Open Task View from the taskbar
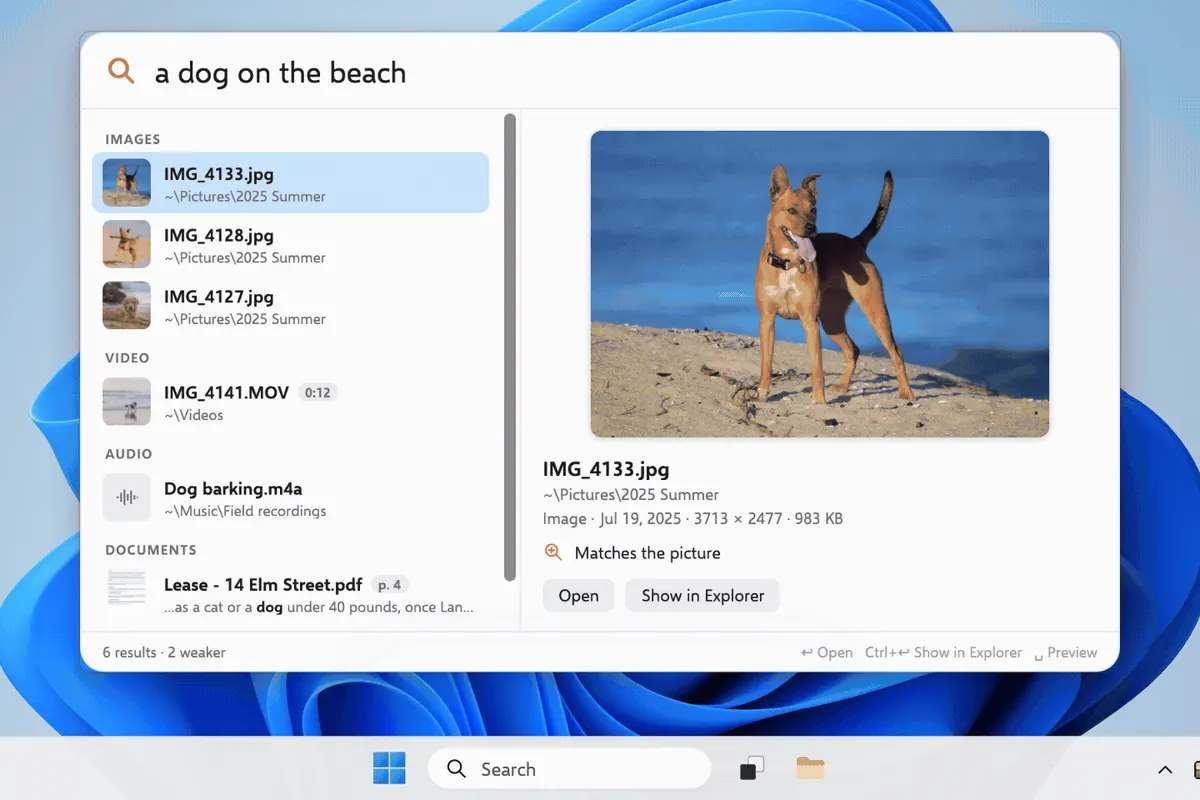Screen dimensions: 1200x800 (x=752, y=768)
